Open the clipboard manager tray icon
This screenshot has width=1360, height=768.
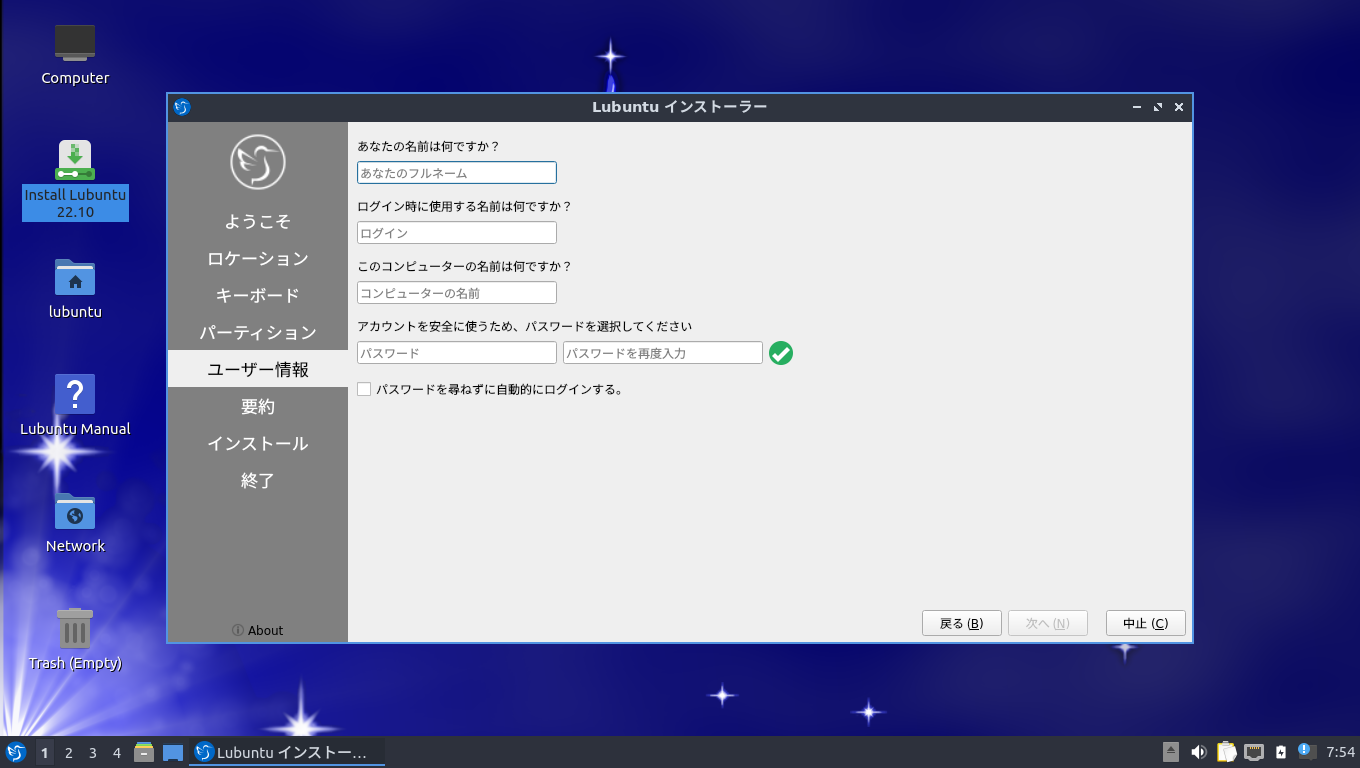pyautogui.click(x=1226, y=752)
